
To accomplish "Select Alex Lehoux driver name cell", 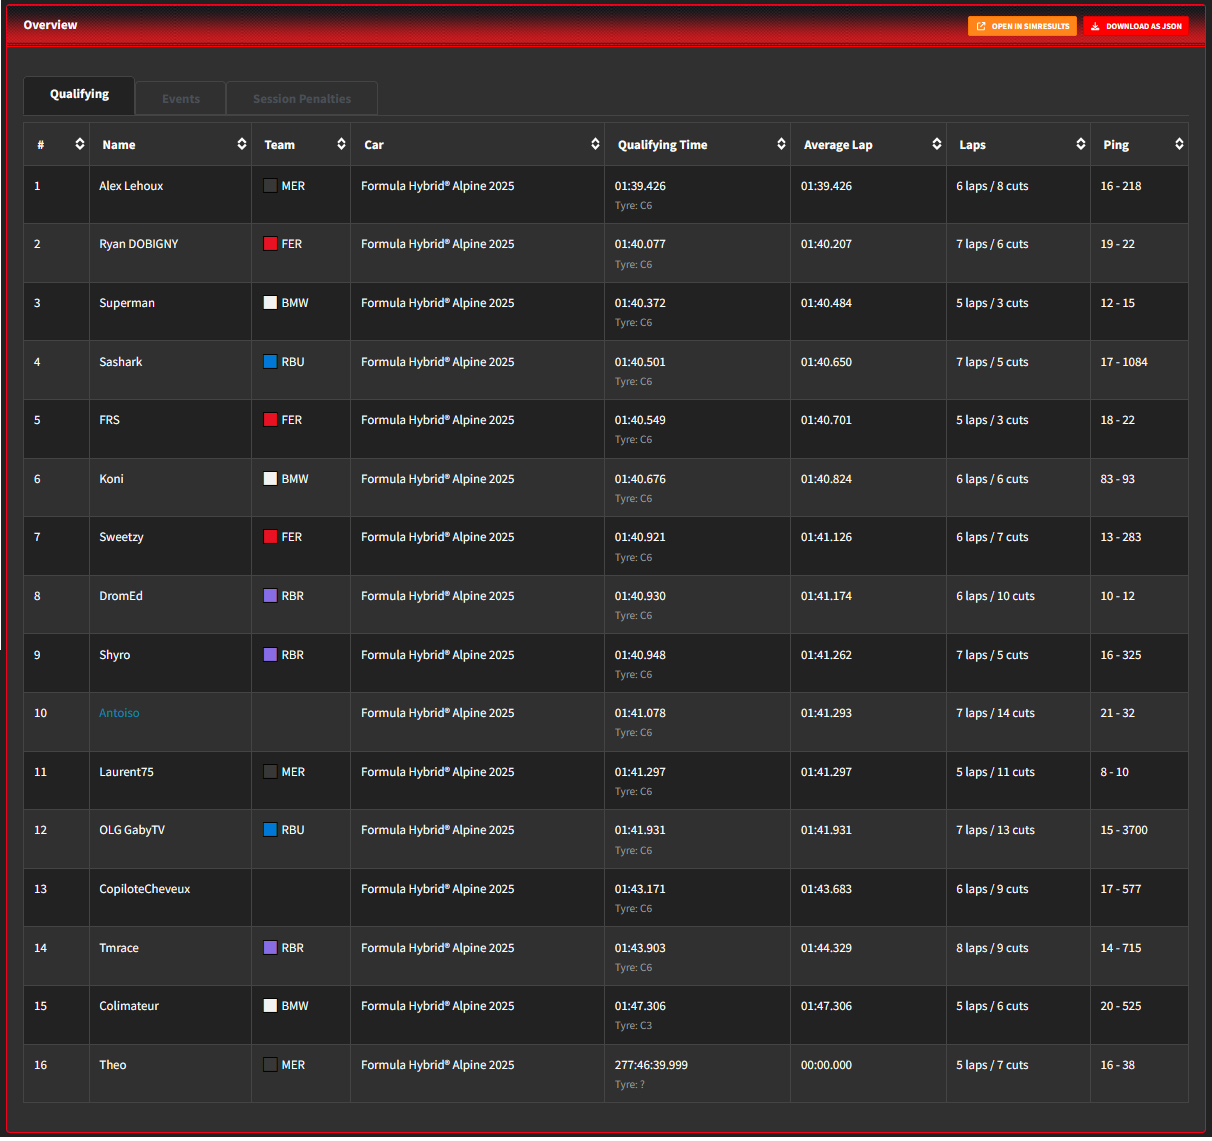I will [x=131, y=186].
